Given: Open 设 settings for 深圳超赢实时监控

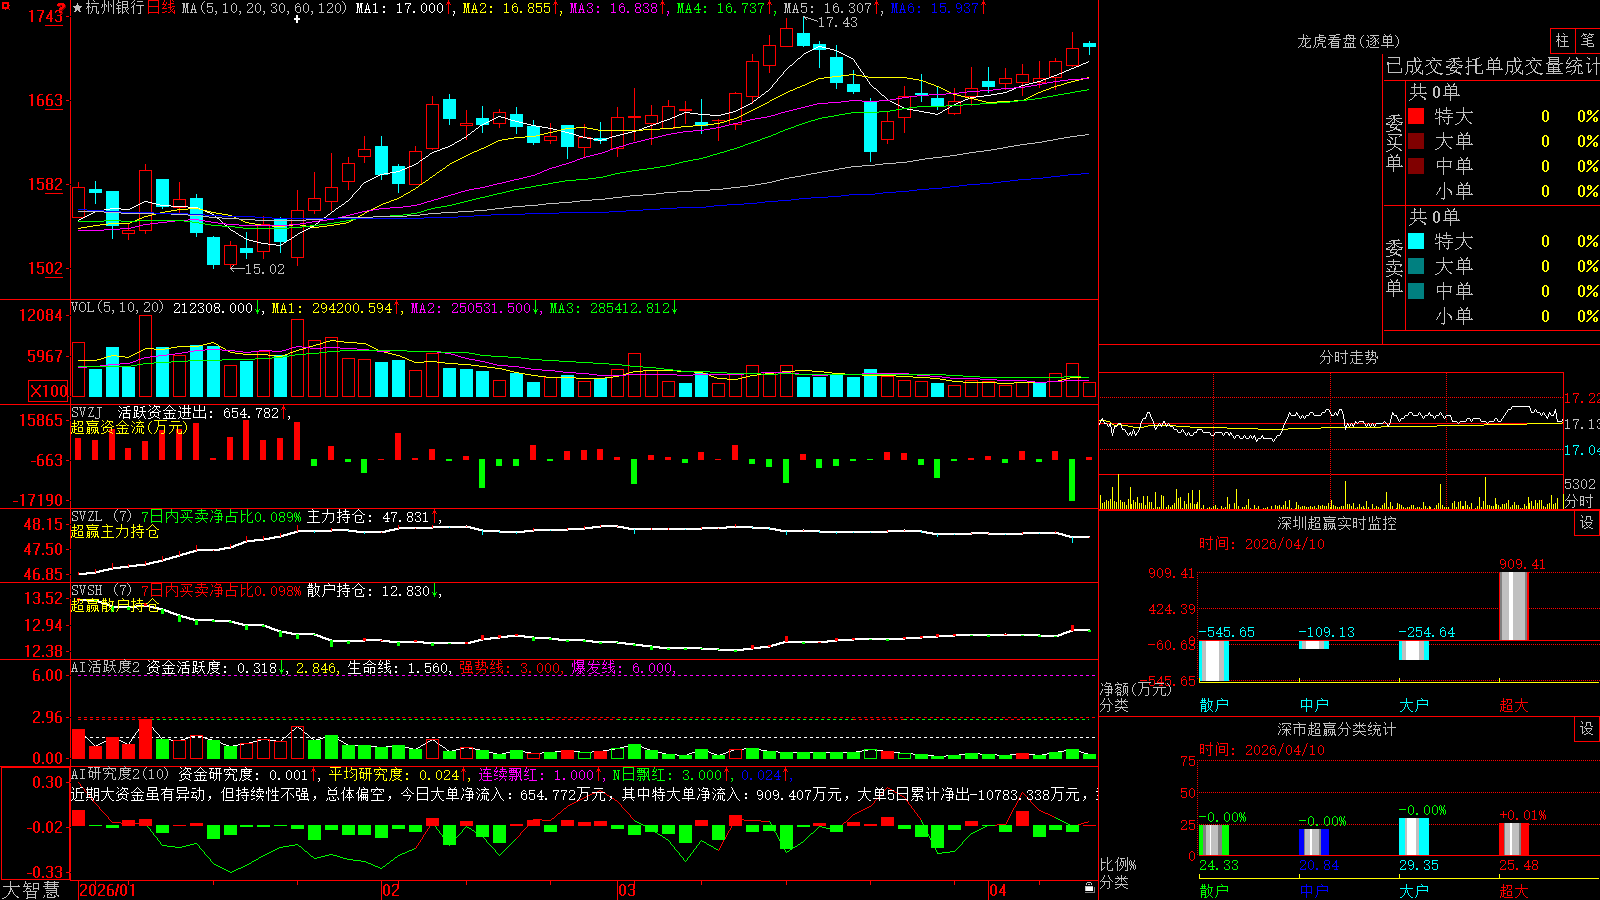Looking at the screenshot, I should point(1587,523).
